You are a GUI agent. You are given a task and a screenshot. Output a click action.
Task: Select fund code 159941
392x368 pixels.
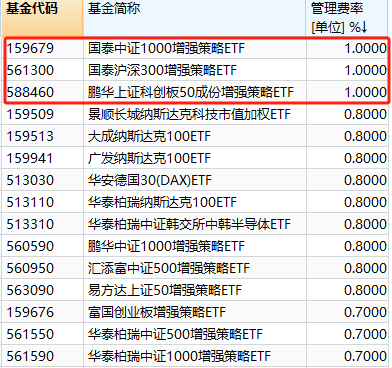point(30,158)
